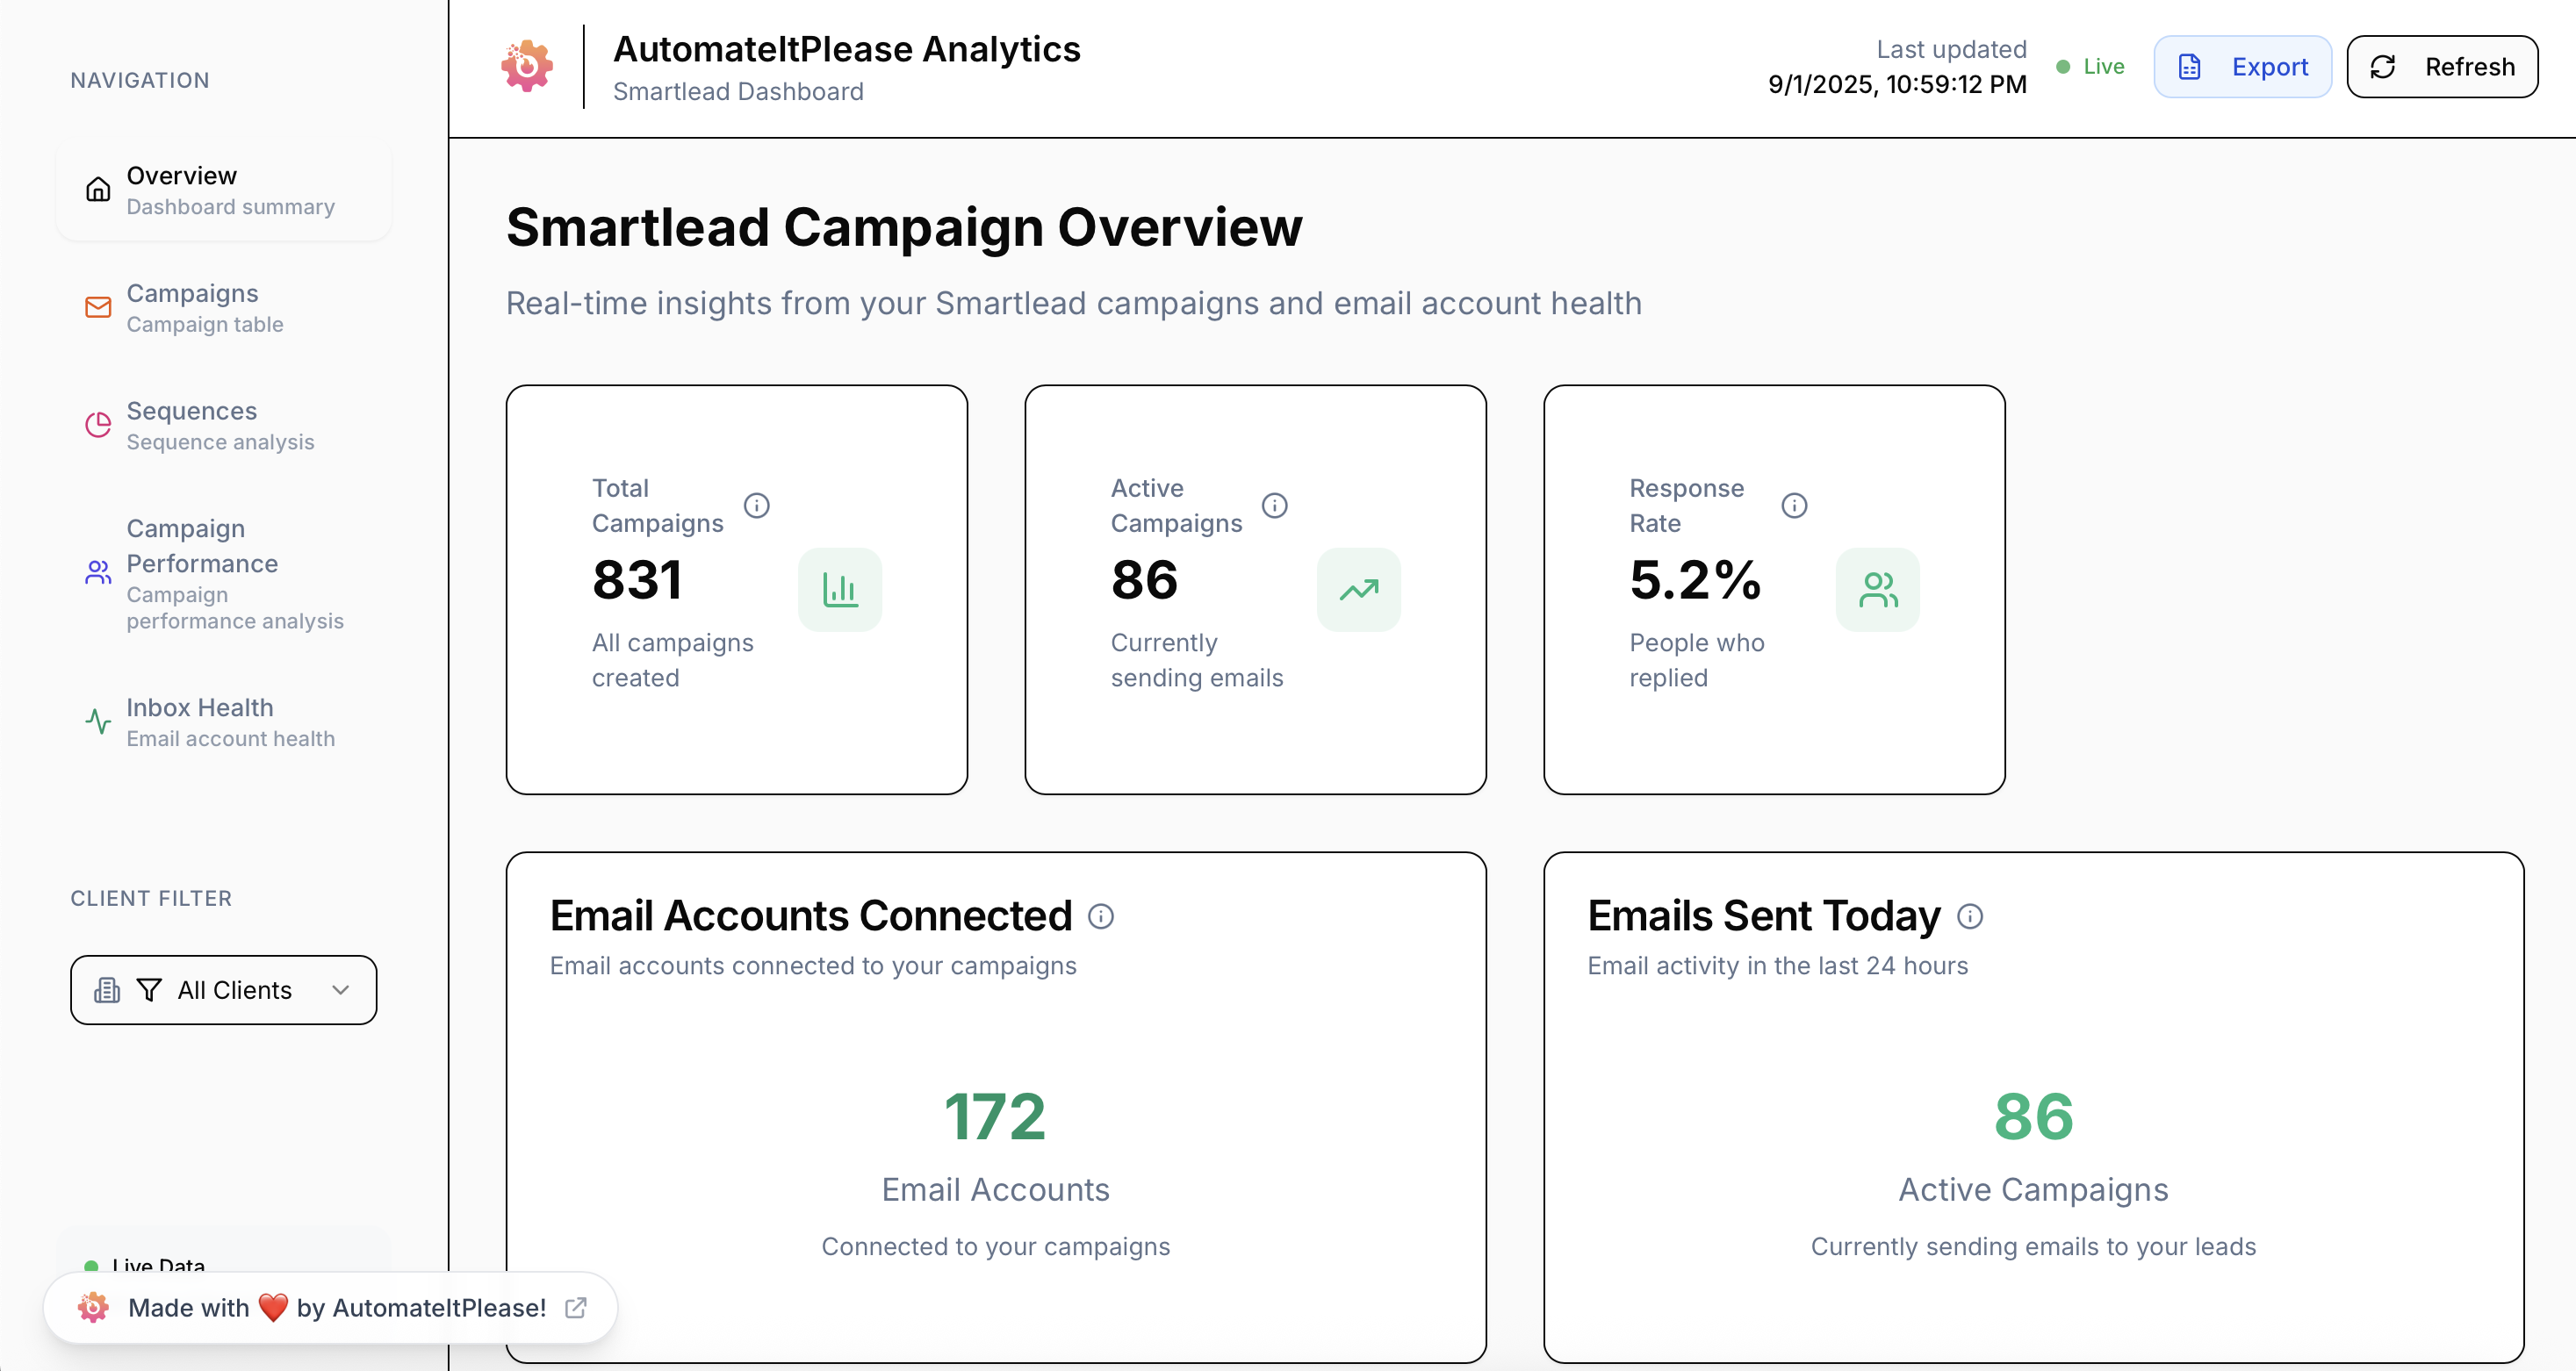The image size is (2576, 1371).
Task: Click the NAVIGATION section label
Action: 140,80
